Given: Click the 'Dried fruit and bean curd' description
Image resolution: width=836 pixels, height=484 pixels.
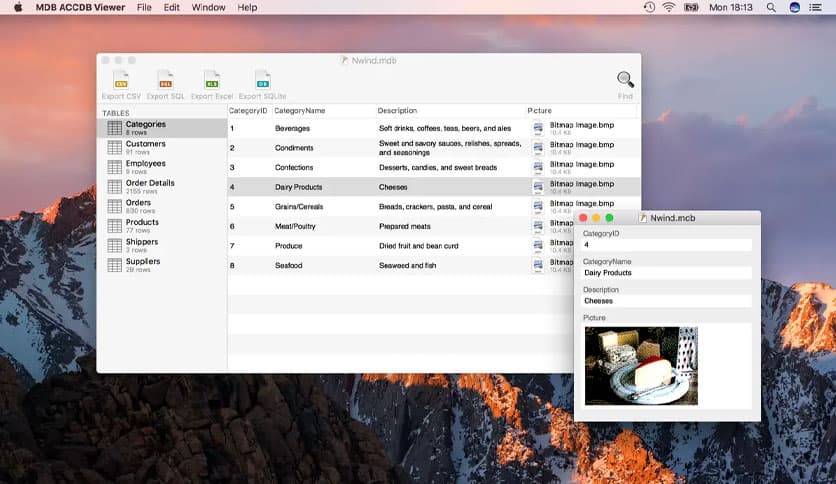Looking at the screenshot, I should (x=419, y=246).
